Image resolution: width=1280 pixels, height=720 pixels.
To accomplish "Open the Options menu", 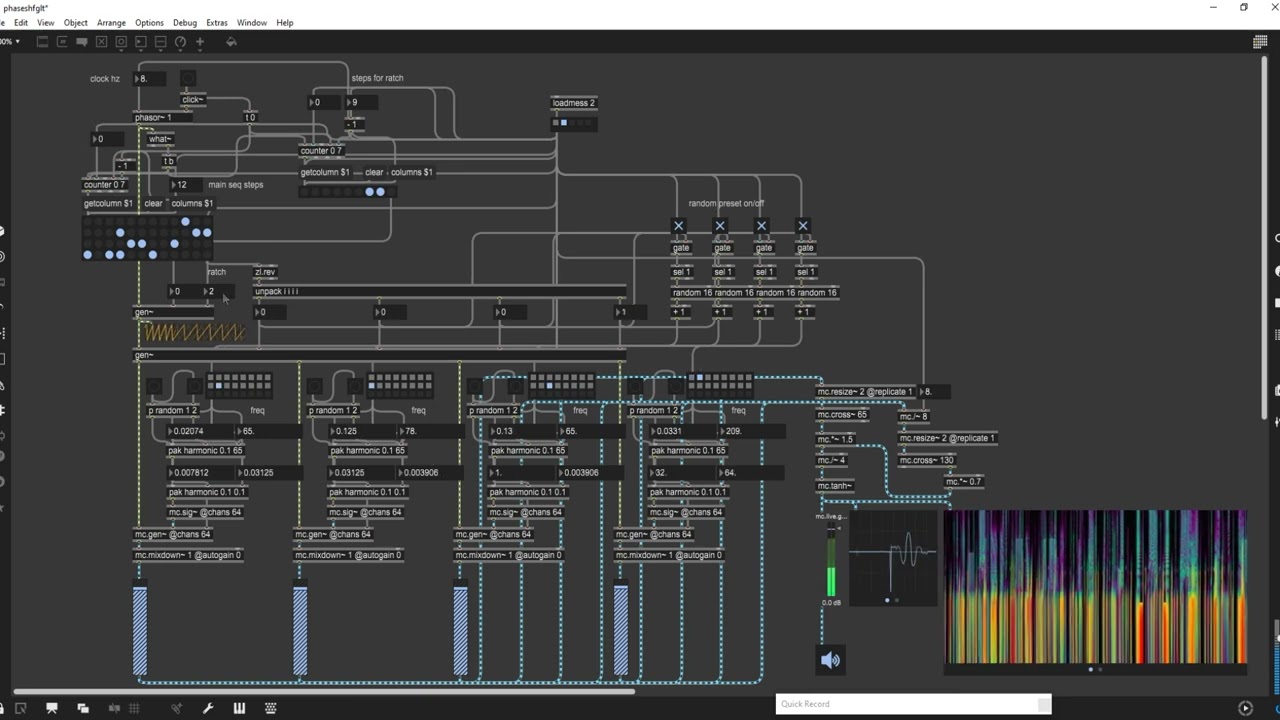I will 149,22.
